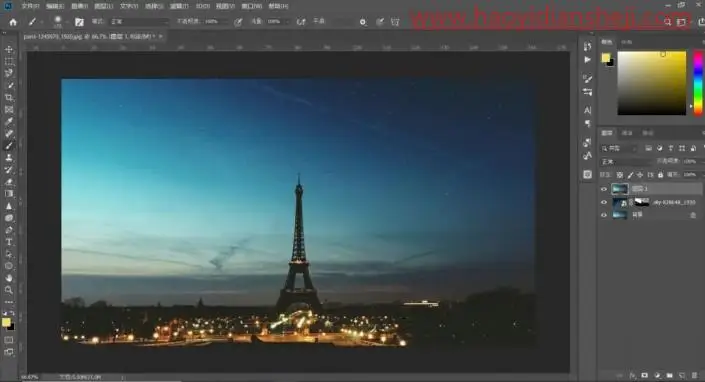Click the Home icon in options bar

pos(13,22)
